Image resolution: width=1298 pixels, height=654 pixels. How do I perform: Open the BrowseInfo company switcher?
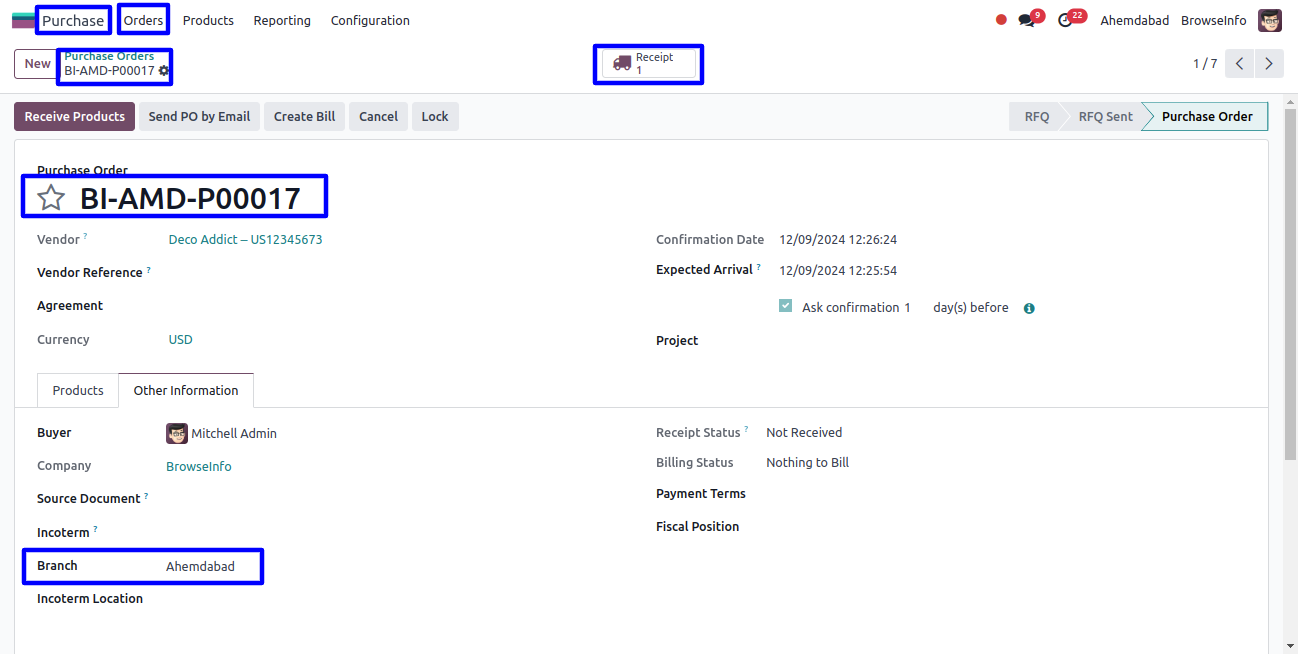[1213, 20]
